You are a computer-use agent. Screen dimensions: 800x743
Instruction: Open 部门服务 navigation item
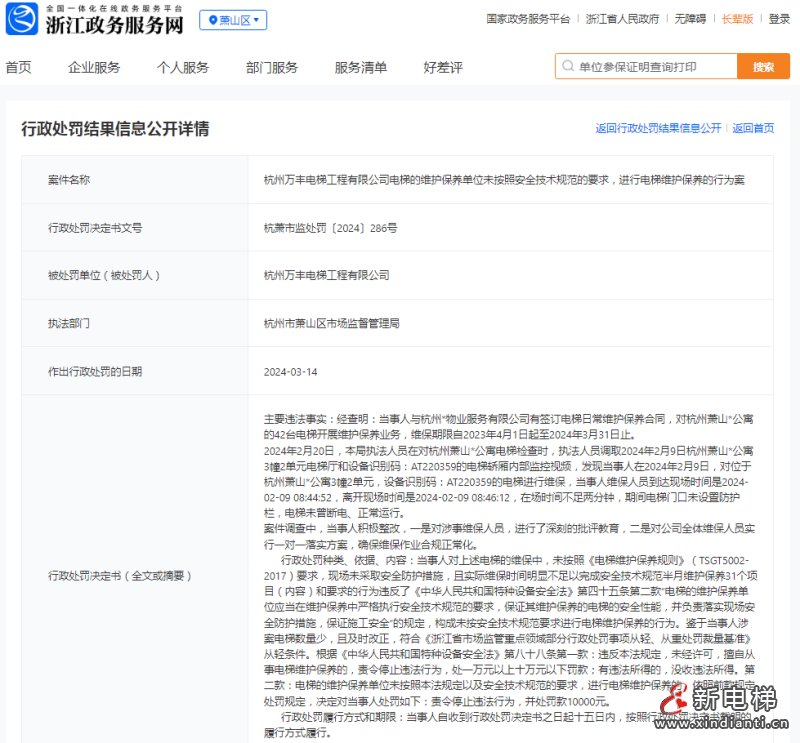(272, 67)
